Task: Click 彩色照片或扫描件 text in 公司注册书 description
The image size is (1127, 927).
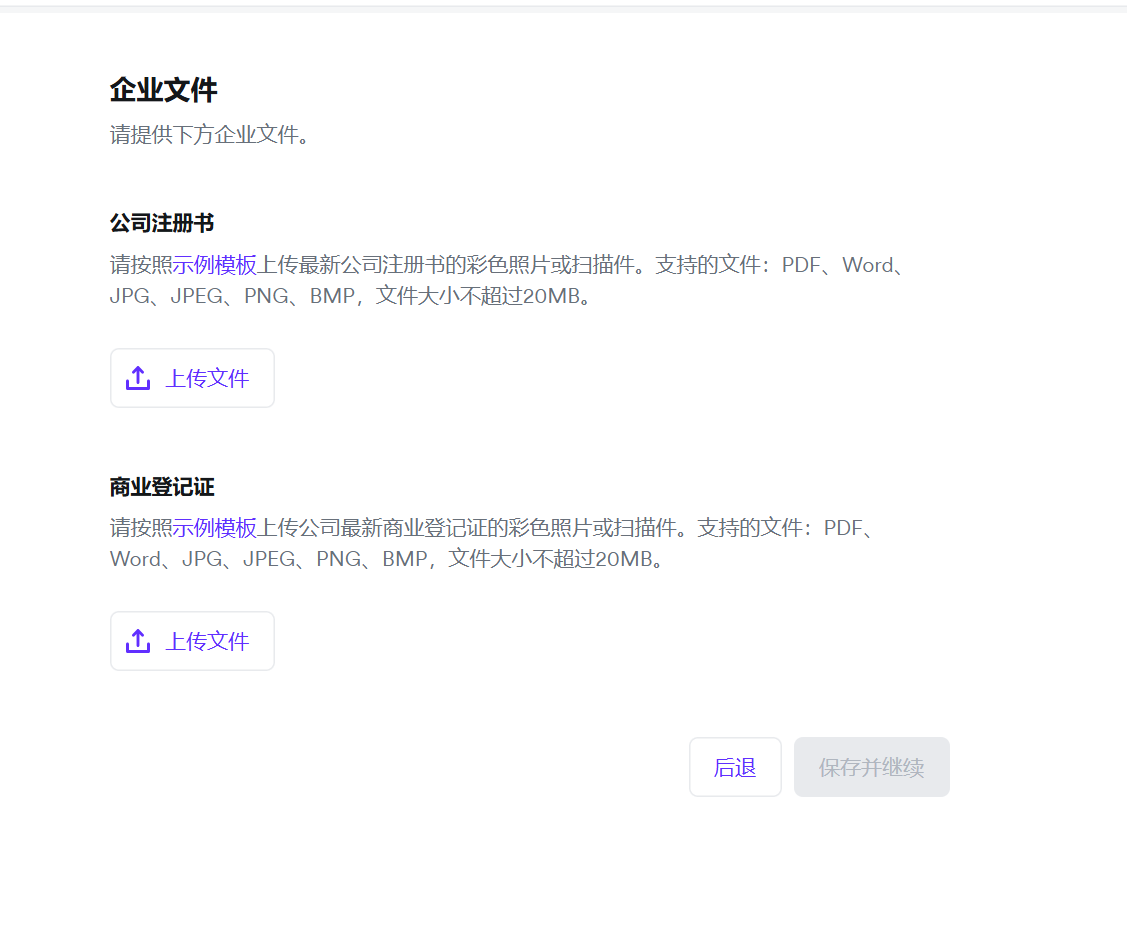Action: tap(551, 265)
